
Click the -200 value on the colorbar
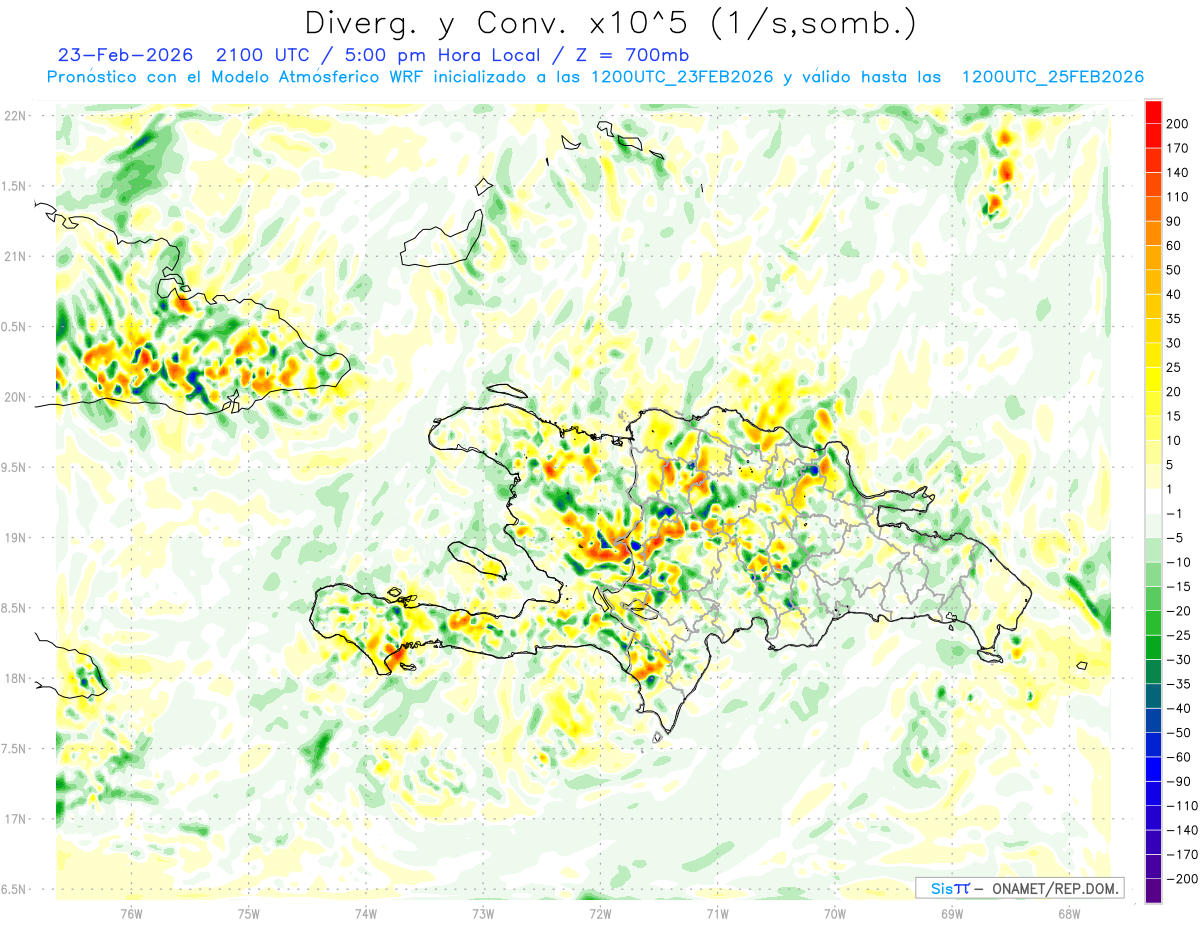tap(1183, 878)
